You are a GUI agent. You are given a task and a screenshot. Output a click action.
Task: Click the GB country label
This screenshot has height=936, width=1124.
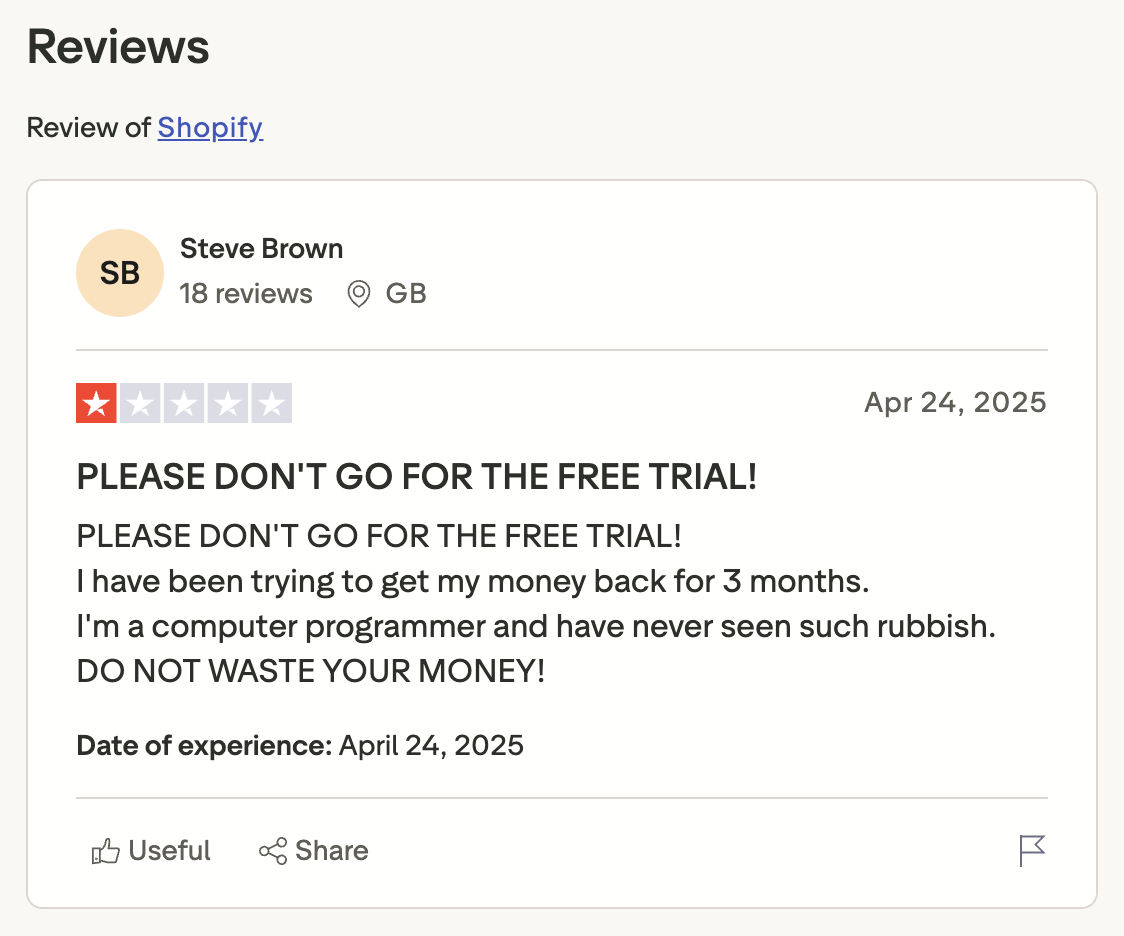406,294
